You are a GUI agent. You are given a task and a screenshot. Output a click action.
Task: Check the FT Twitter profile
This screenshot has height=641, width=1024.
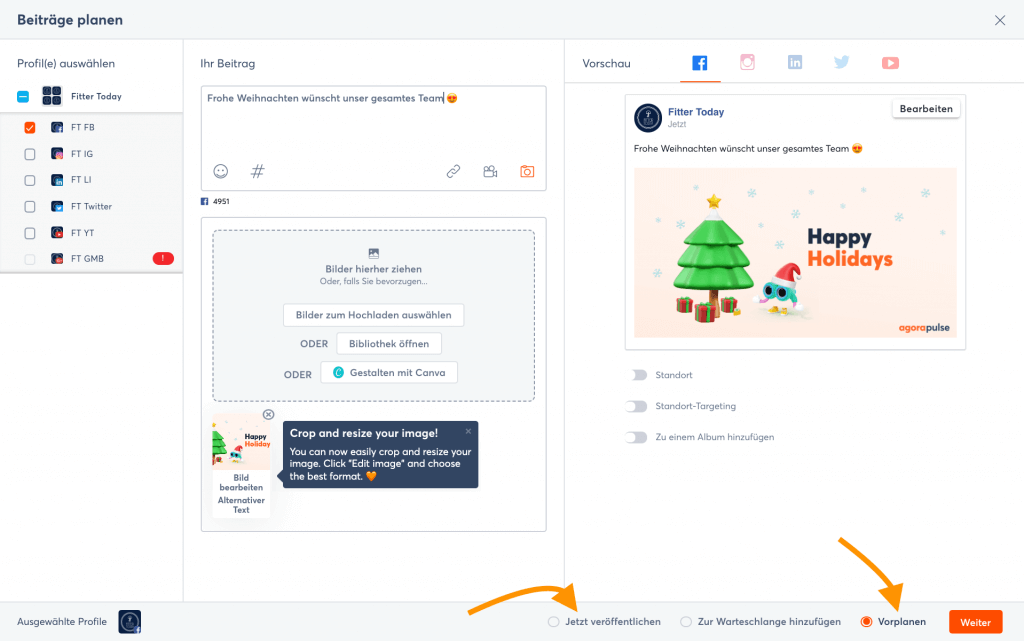click(29, 206)
